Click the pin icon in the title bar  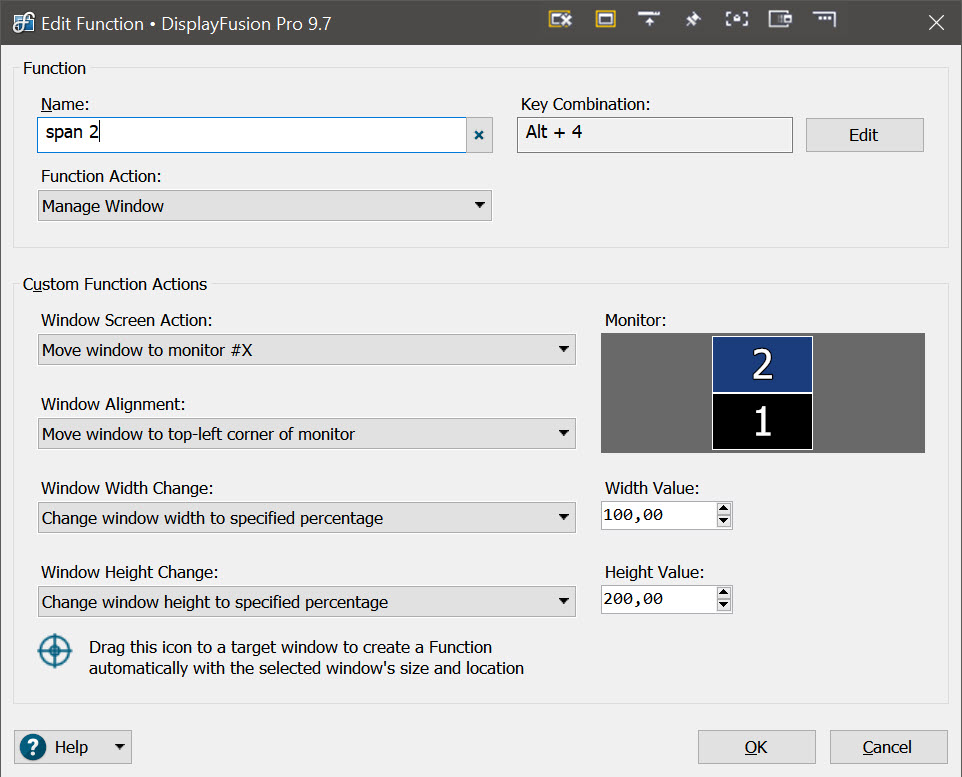click(693, 20)
